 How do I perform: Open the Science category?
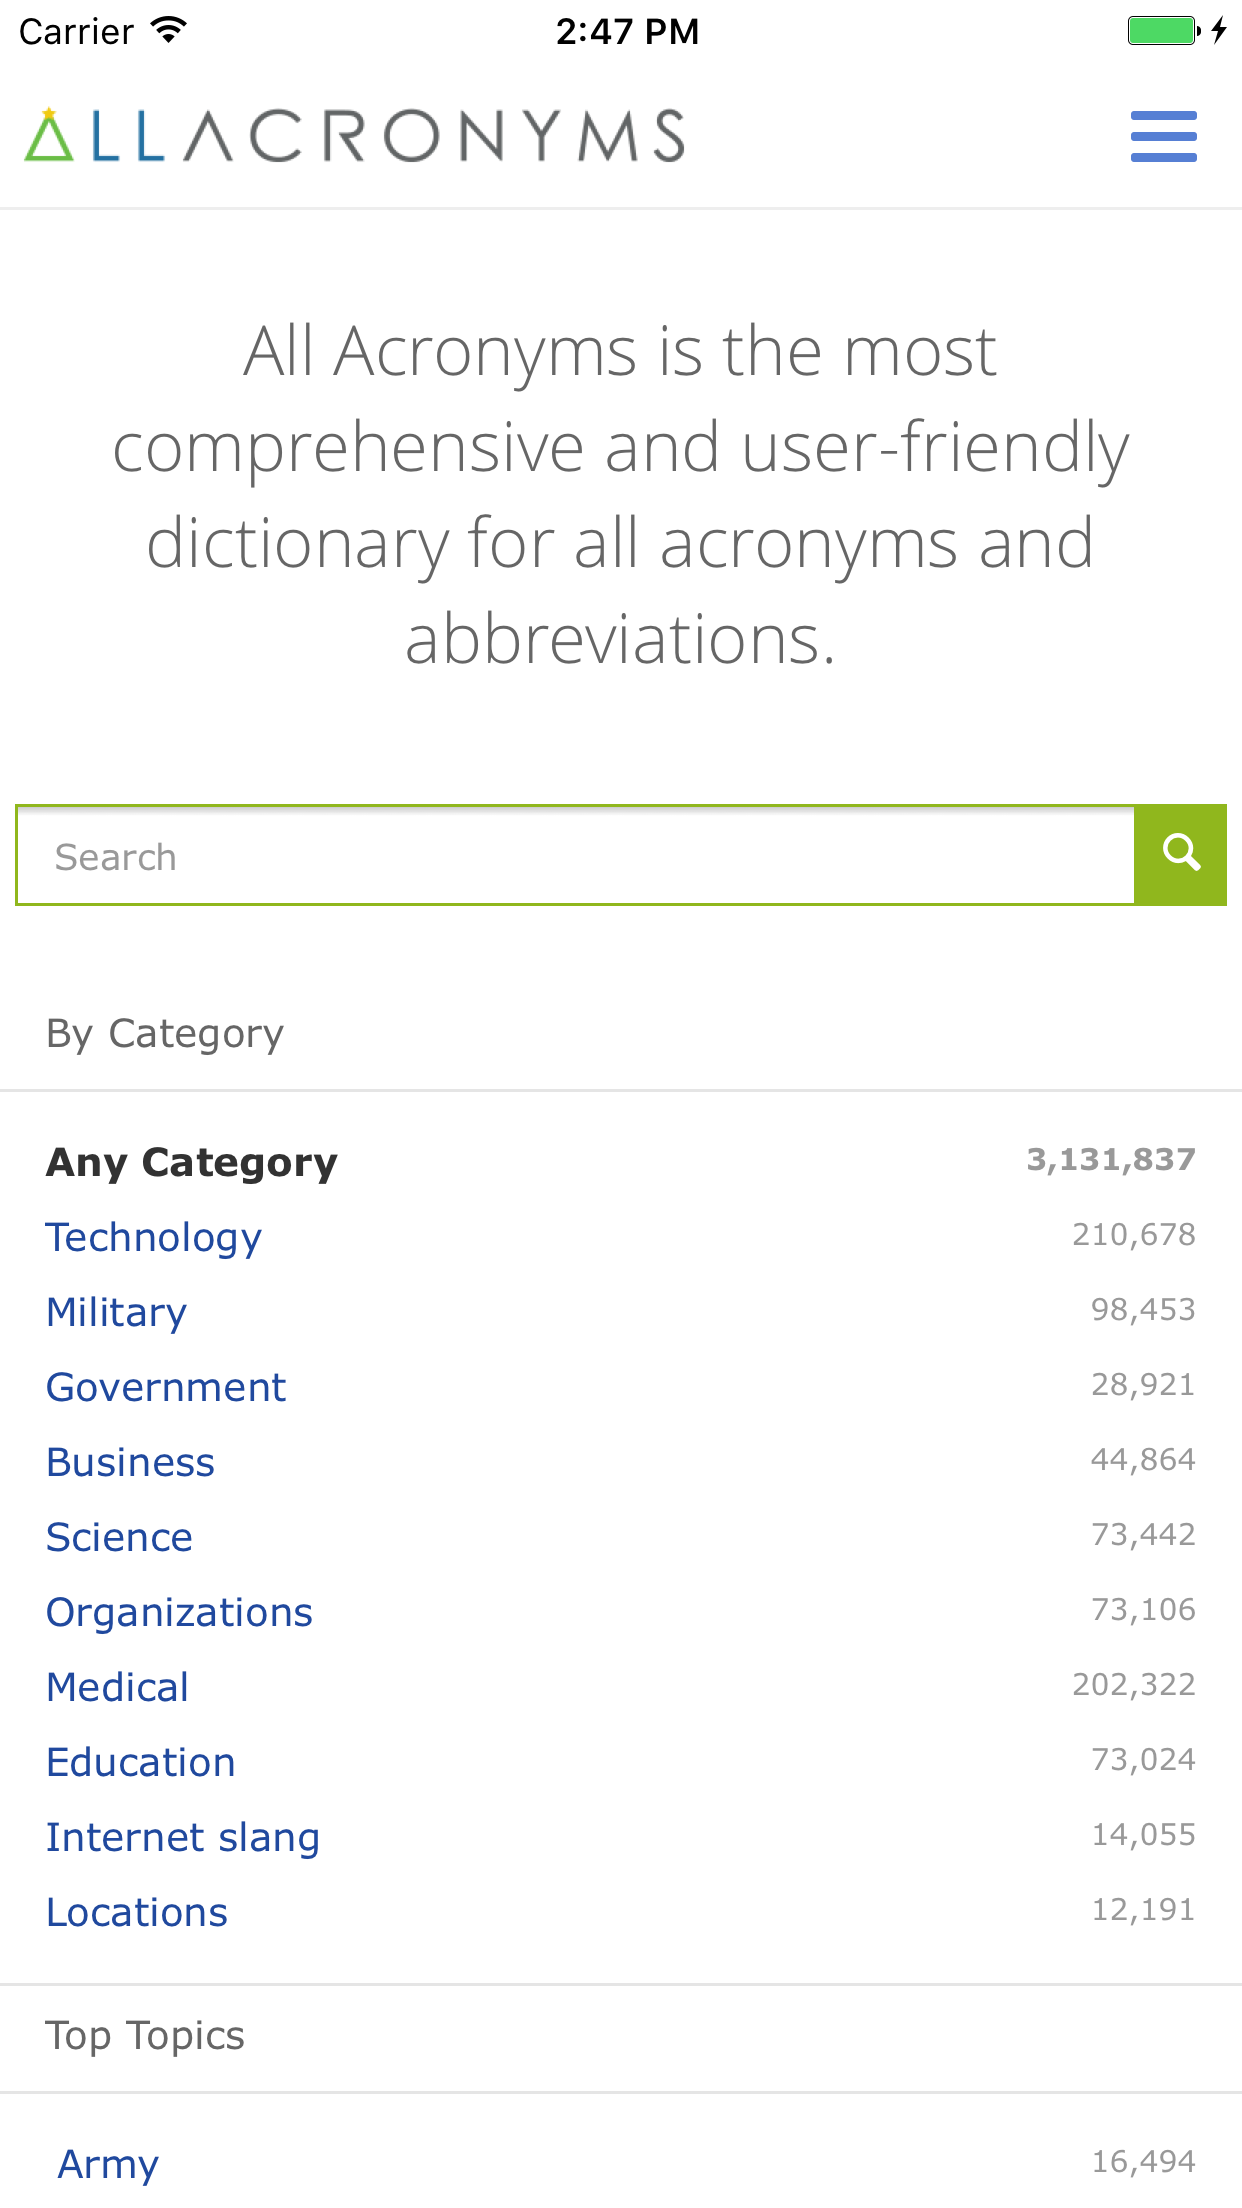point(120,1537)
